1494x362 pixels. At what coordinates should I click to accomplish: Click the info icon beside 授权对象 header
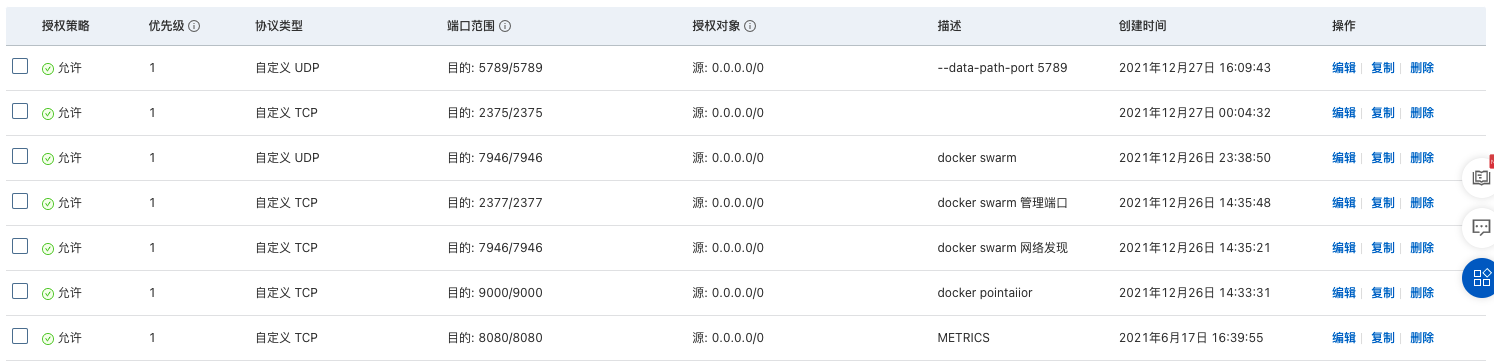pyautogui.click(x=750, y=26)
